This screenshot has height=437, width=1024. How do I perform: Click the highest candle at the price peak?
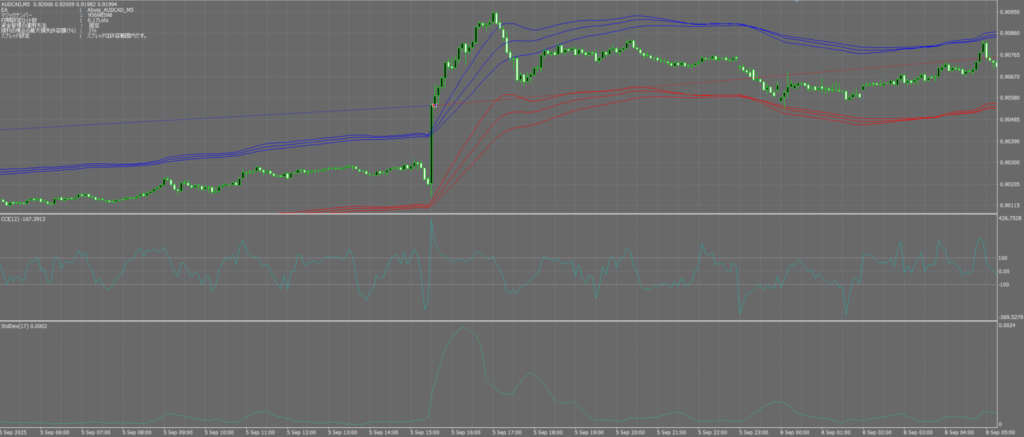point(496,17)
